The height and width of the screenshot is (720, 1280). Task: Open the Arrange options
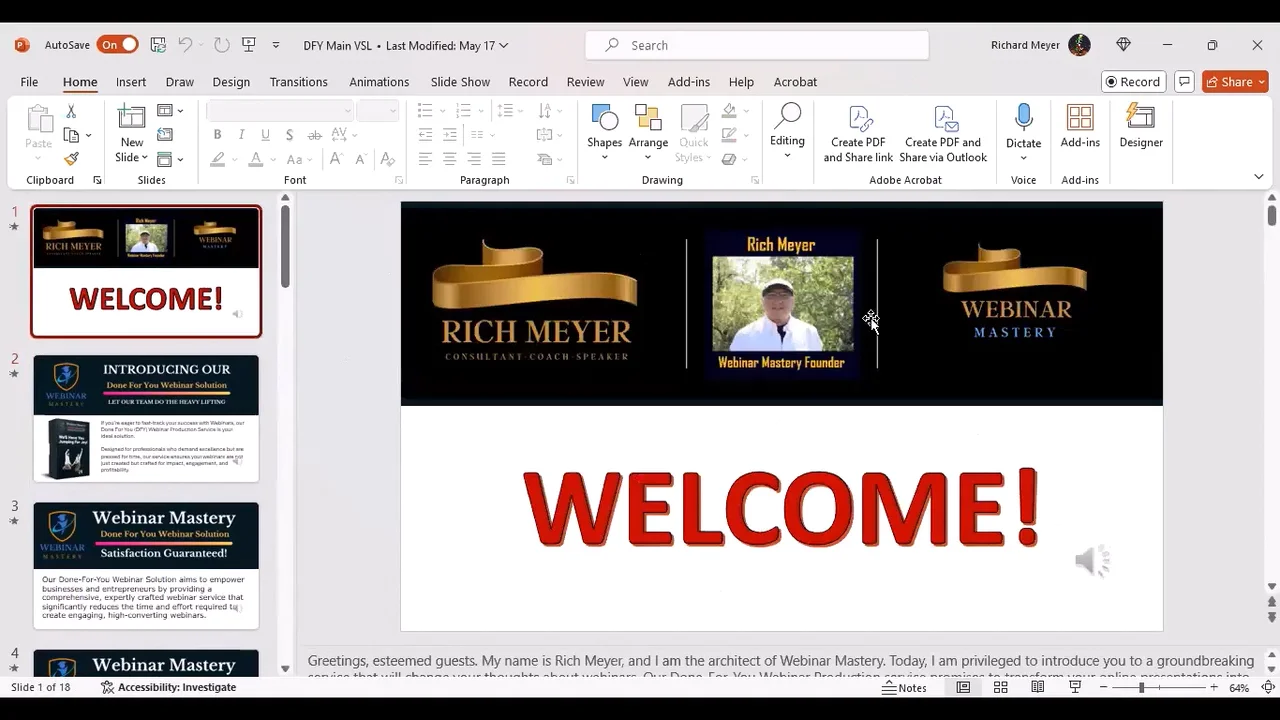pos(648,133)
